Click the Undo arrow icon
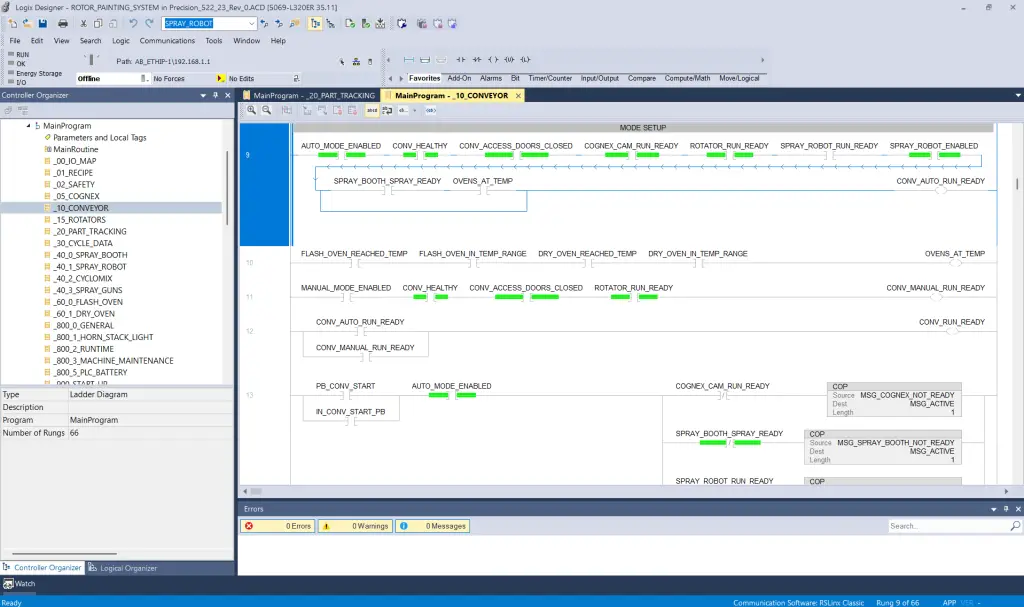 [x=133, y=24]
